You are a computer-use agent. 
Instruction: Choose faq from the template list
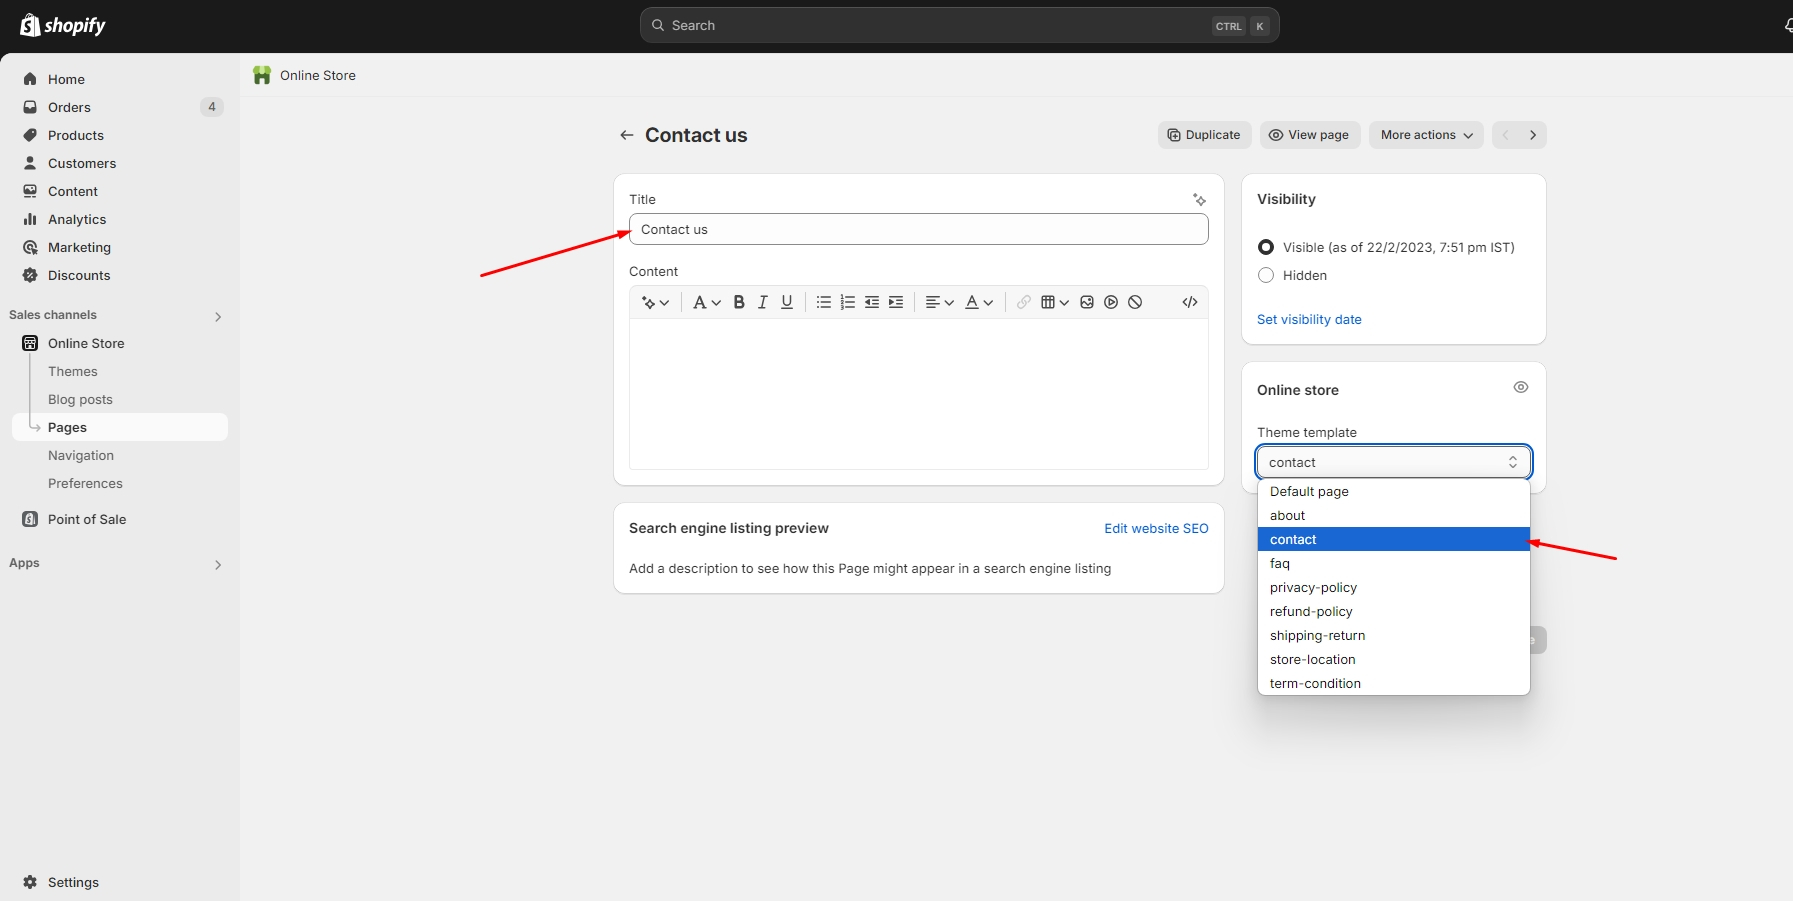pos(1280,563)
